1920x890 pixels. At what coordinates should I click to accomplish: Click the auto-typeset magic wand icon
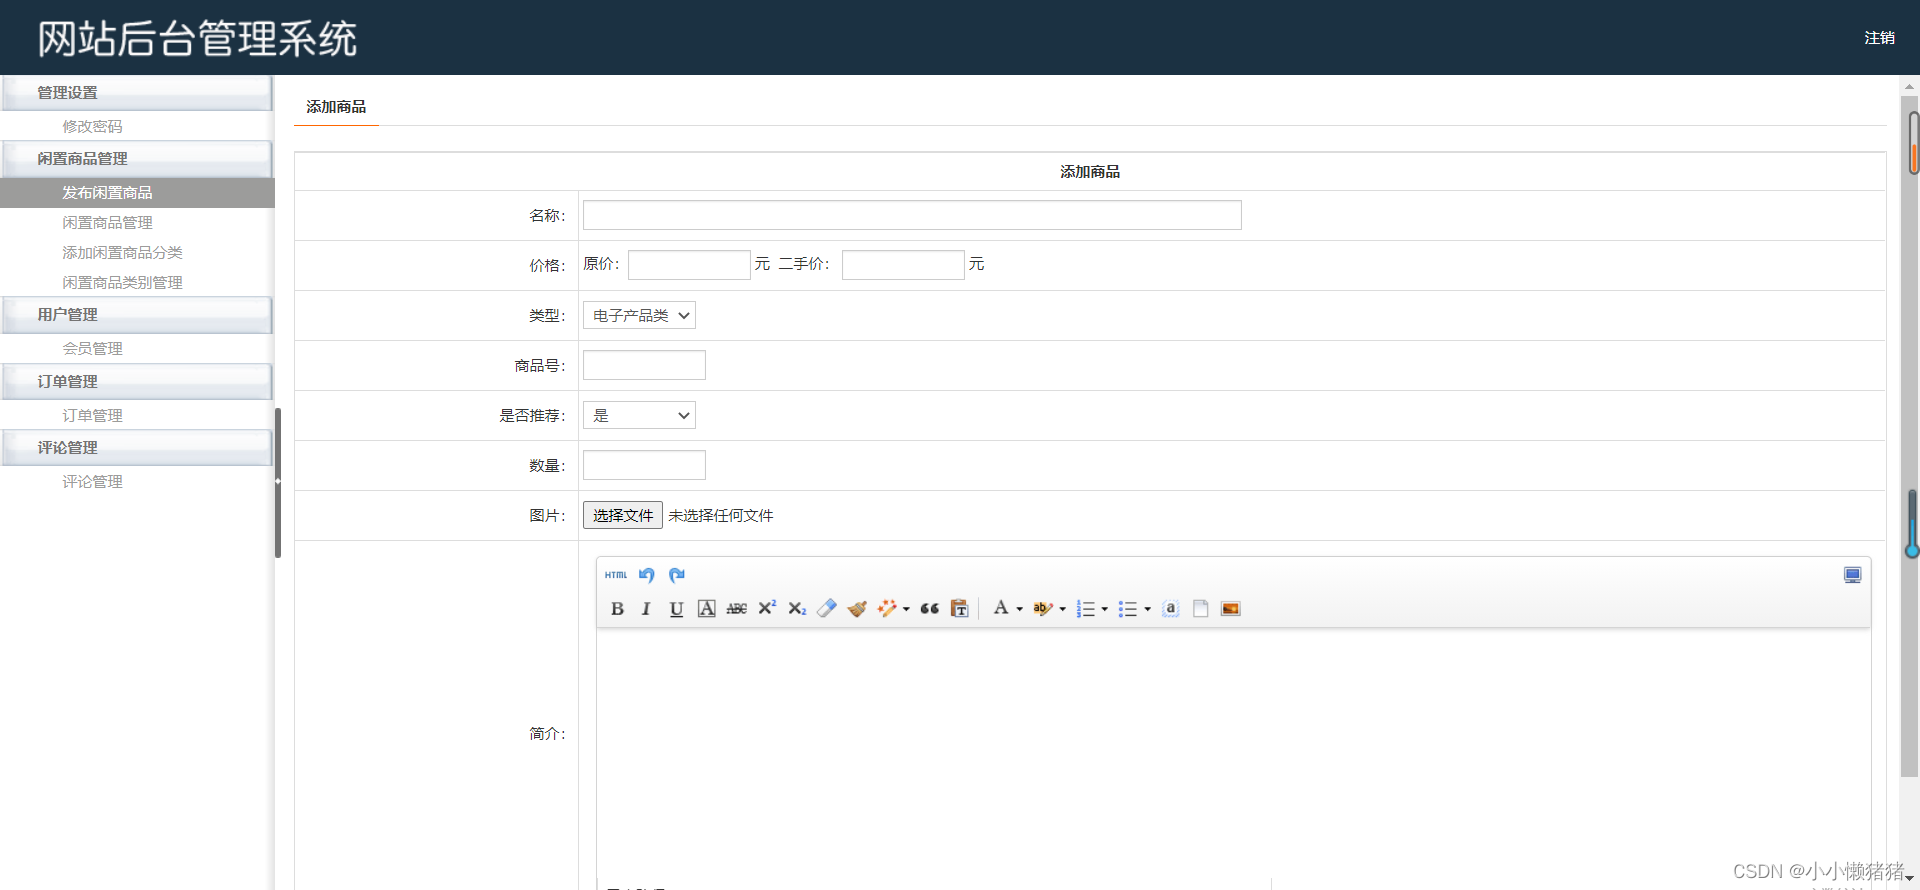click(x=887, y=609)
